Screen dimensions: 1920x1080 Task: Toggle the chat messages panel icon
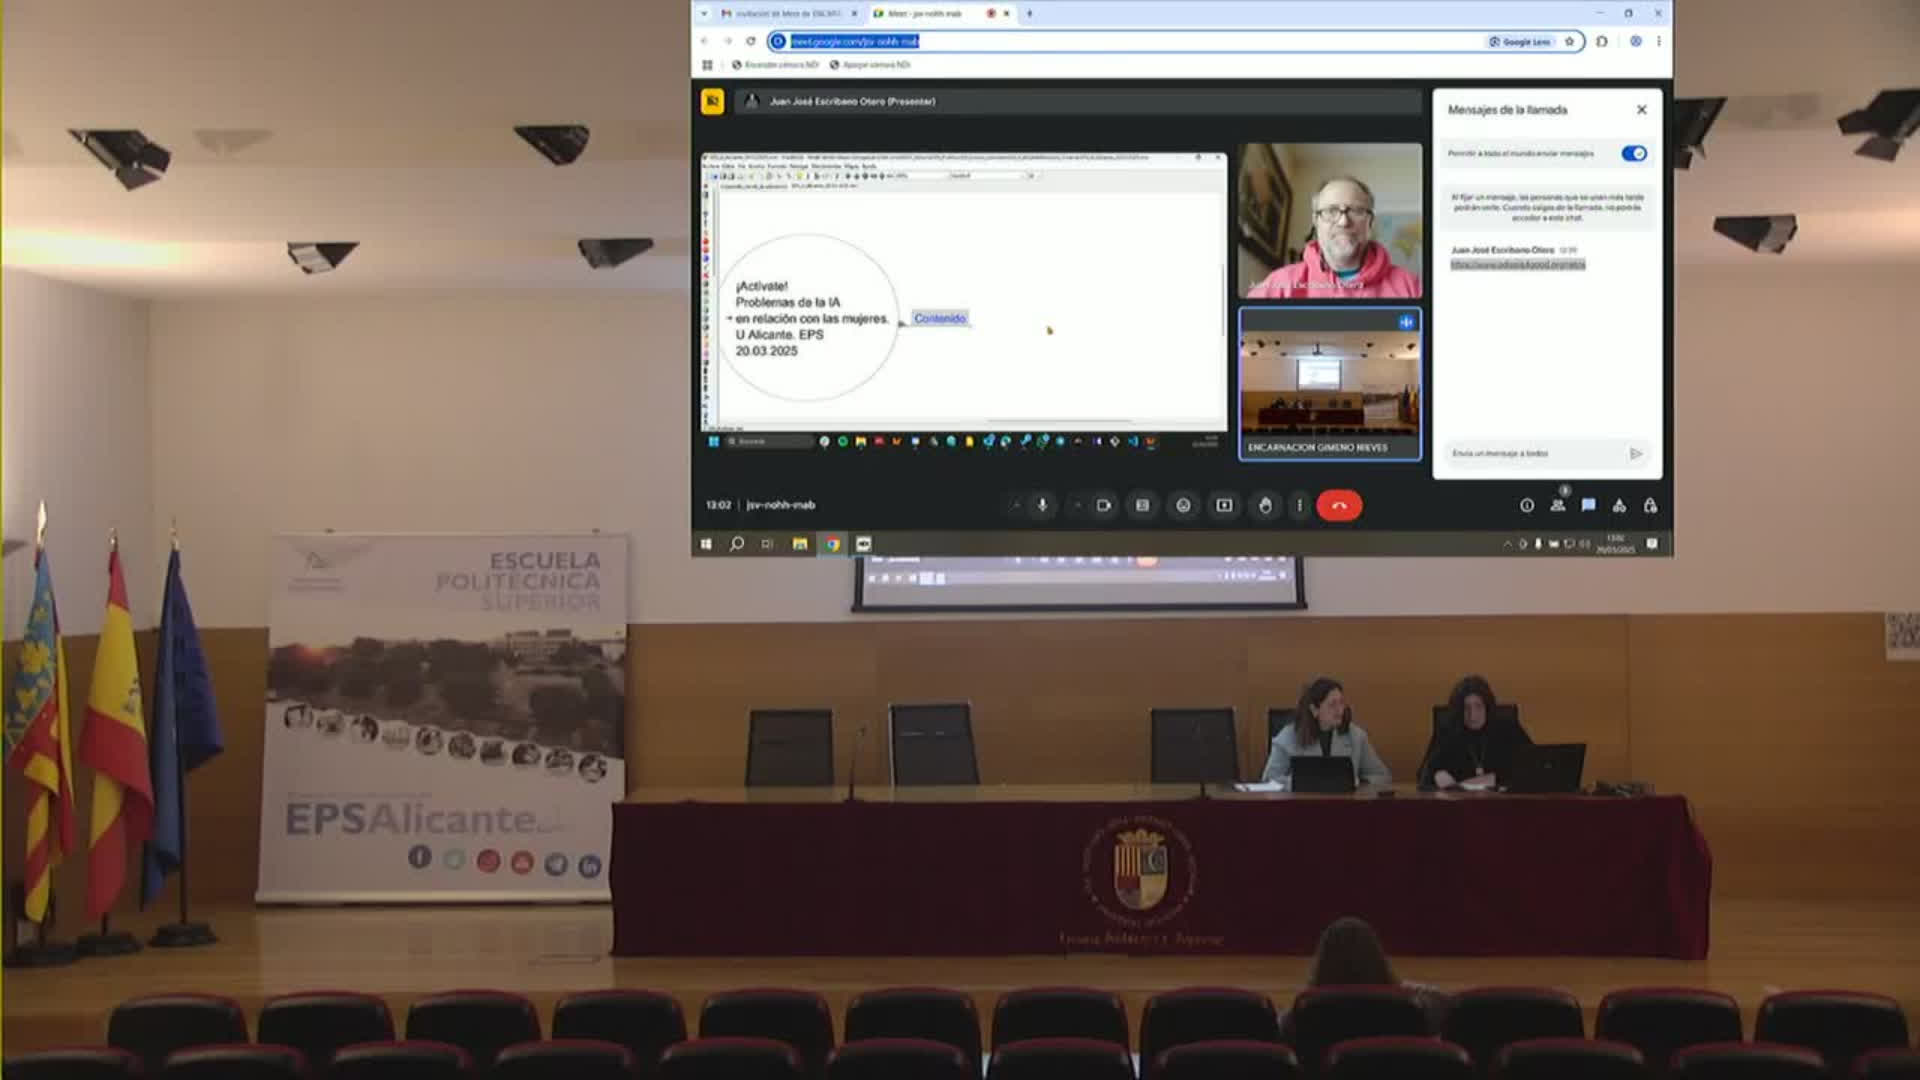pyautogui.click(x=1588, y=505)
